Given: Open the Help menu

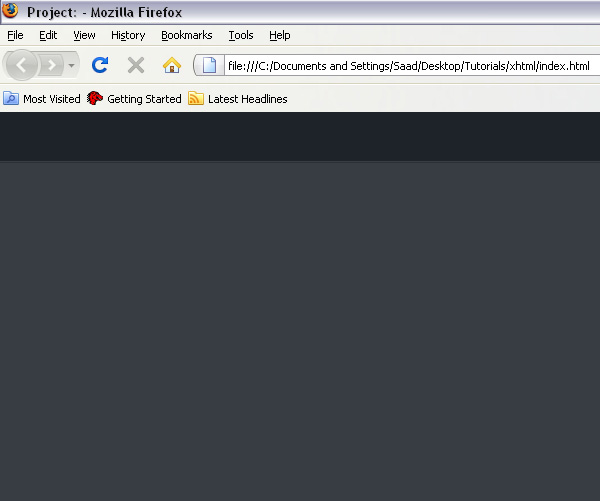Looking at the screenshot, I should pos(280,35).
